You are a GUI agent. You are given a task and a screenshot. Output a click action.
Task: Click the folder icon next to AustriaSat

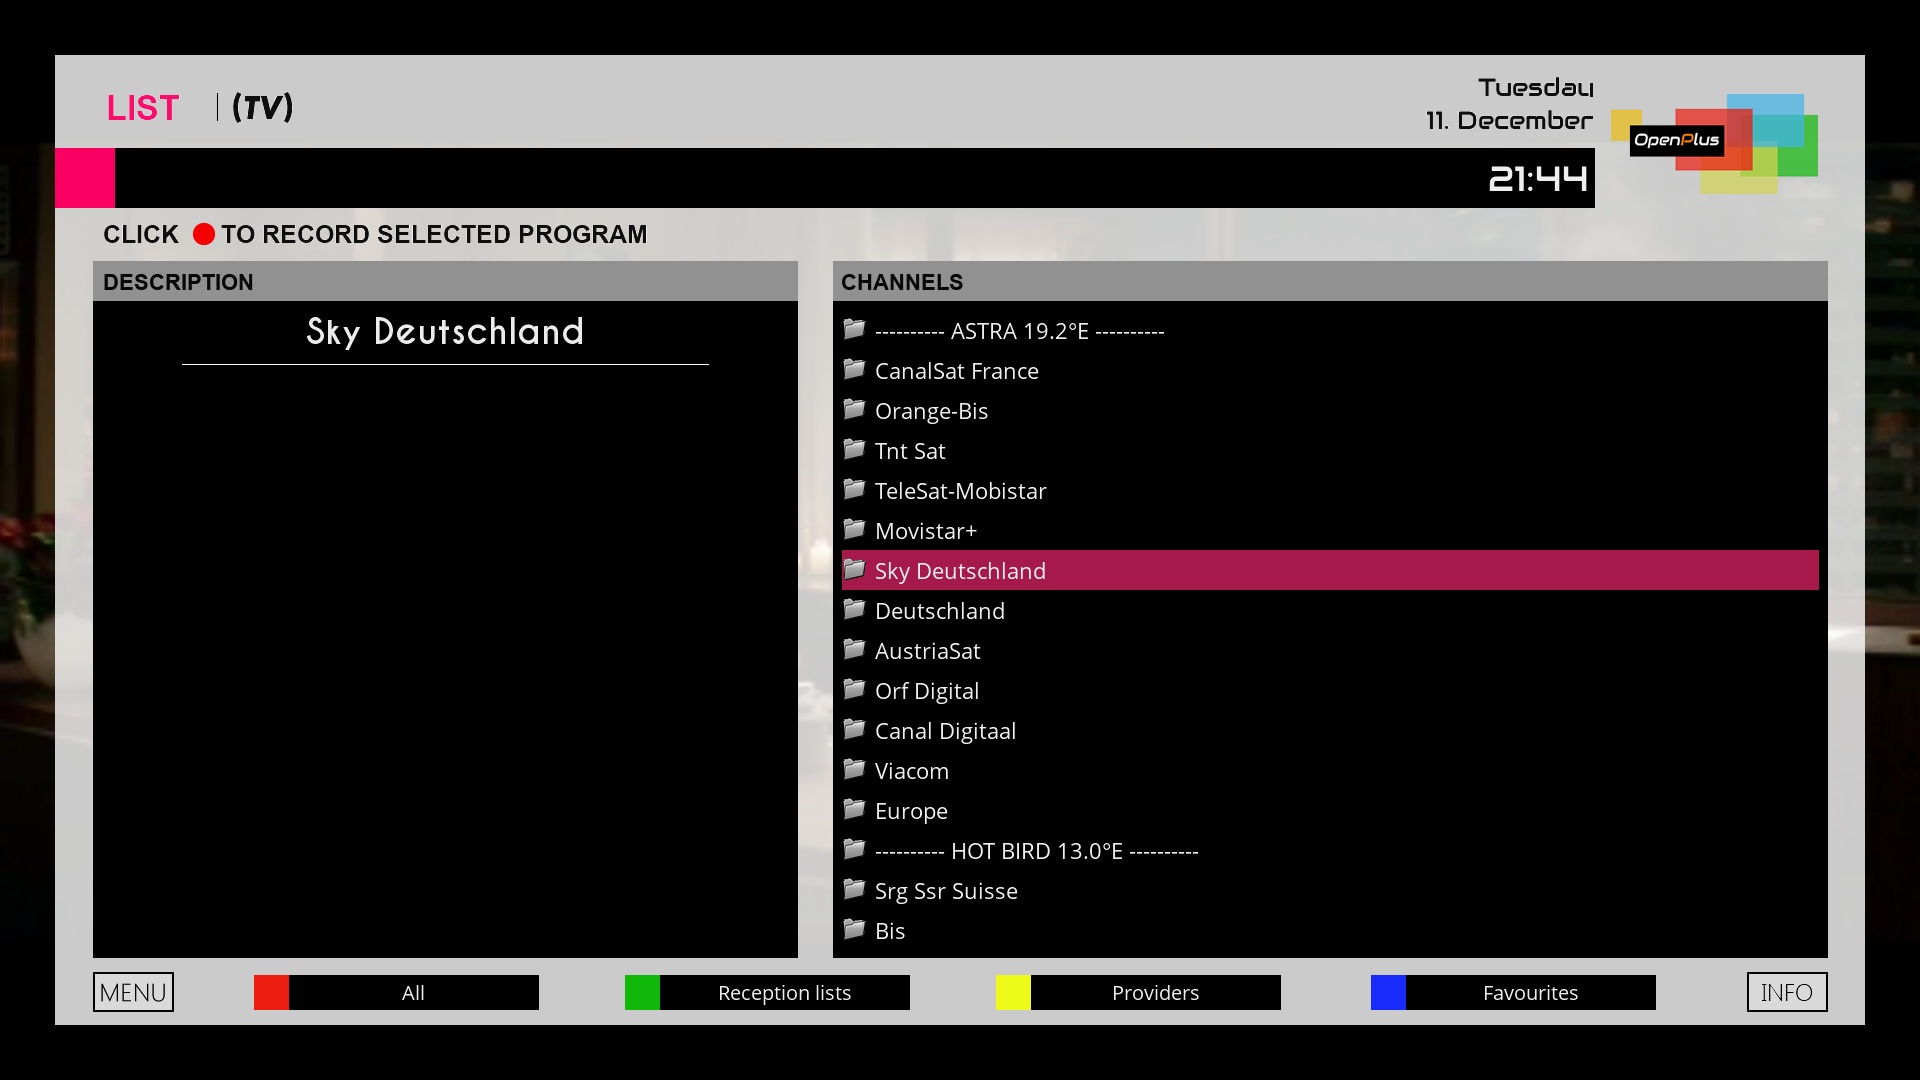[854, 649]
